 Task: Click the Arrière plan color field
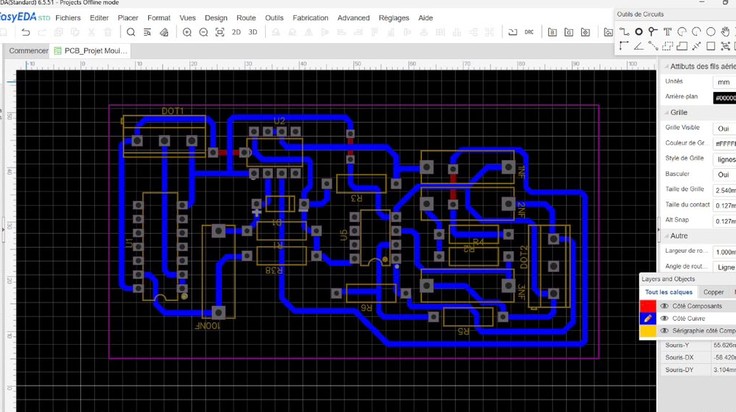tap(724, 98)
